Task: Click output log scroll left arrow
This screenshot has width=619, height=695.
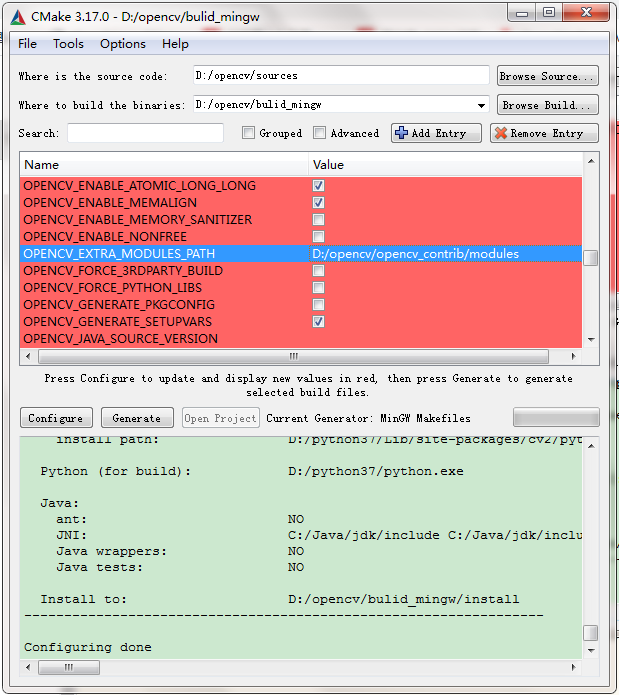Action: click(28, 667)
